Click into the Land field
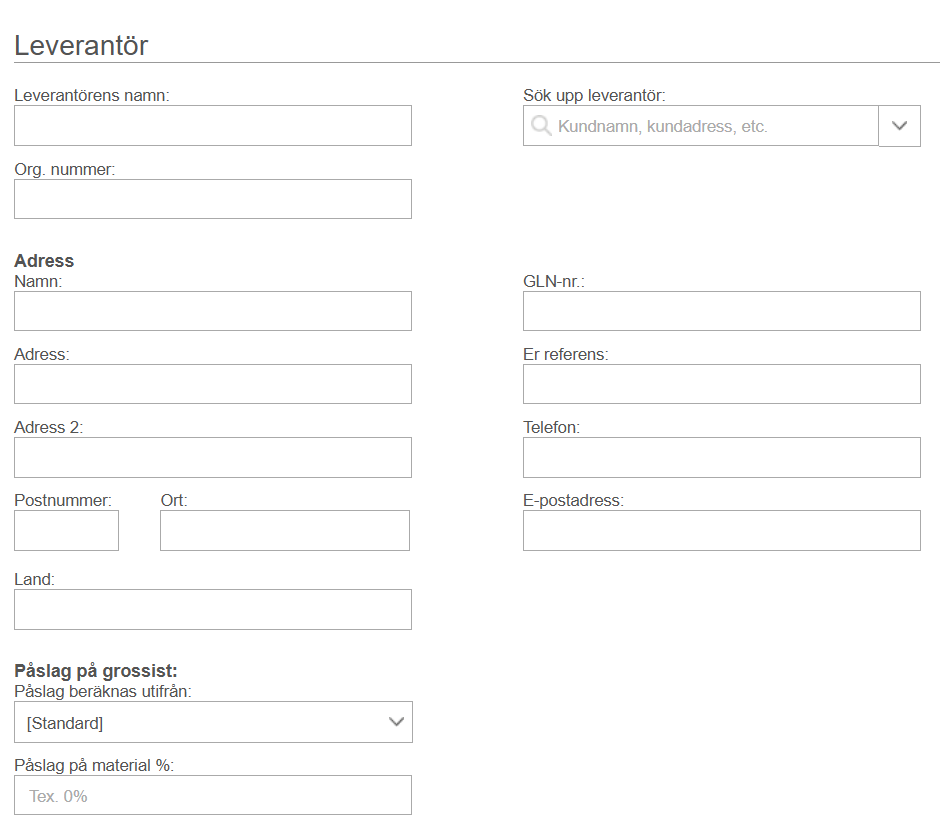Screen dimensions: 940x817 (213, 609)
